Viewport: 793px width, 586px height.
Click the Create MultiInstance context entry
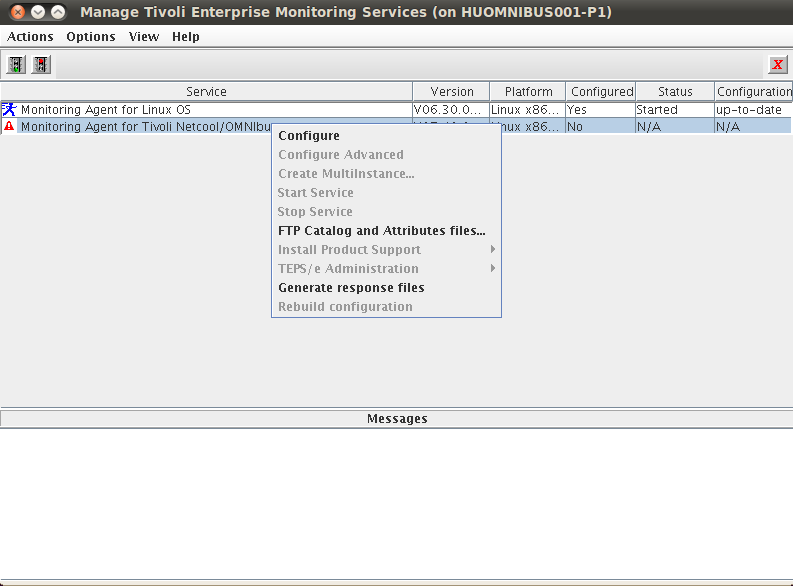coord(386,173)
